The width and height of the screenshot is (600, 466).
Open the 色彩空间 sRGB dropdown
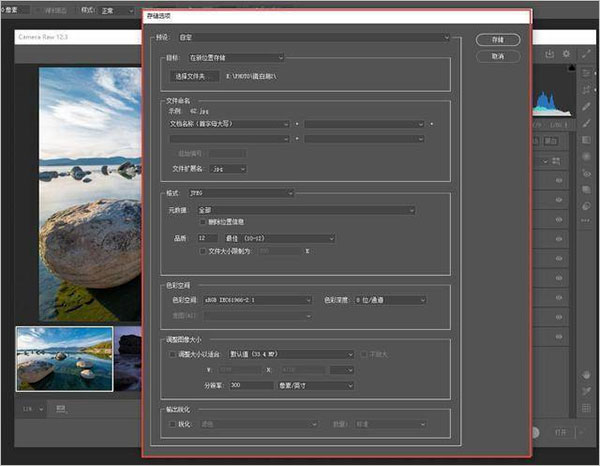pyautogui.click(x=257, y=300)
